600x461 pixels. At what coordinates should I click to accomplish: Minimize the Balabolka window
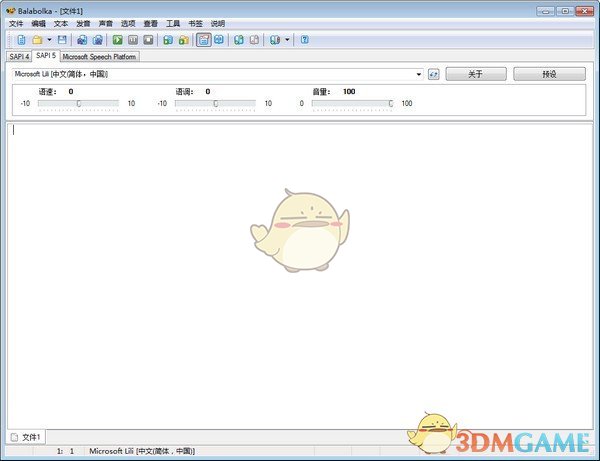point(546,11)
